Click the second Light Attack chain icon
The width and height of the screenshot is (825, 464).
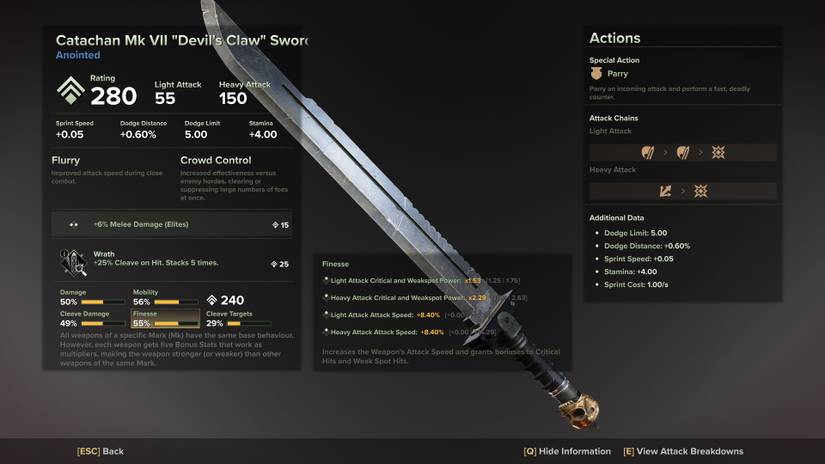[x=683, y=153]
